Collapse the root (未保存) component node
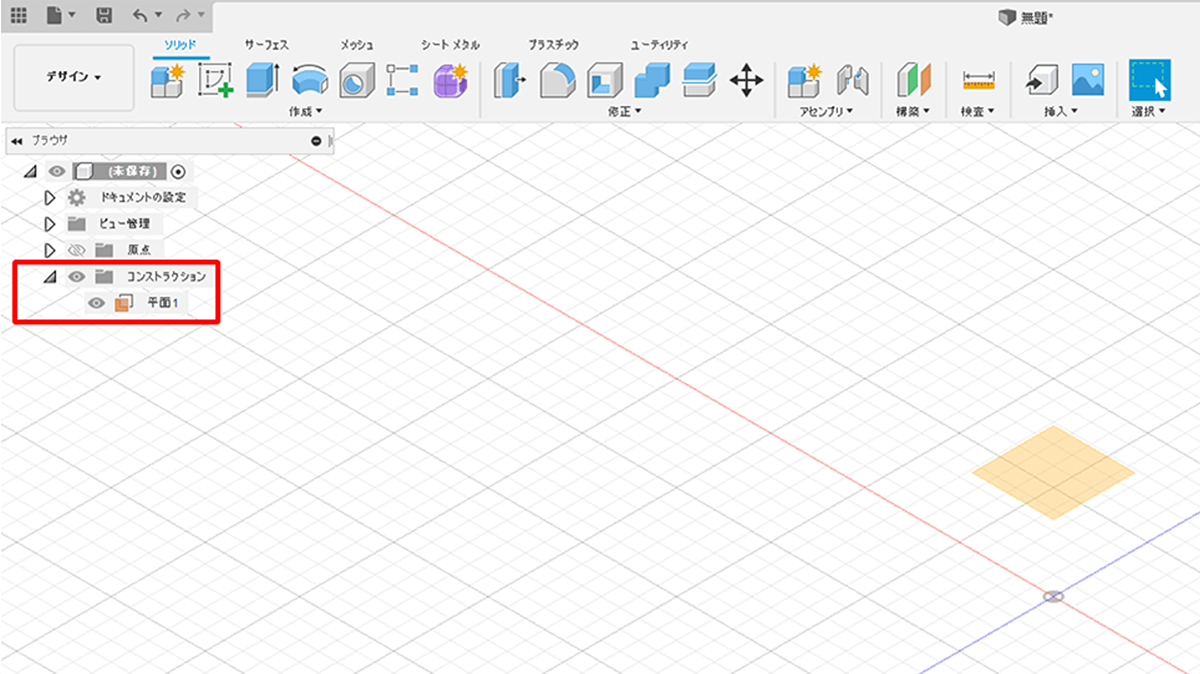Screen dimensions: 1200x674 coord(30,171)
